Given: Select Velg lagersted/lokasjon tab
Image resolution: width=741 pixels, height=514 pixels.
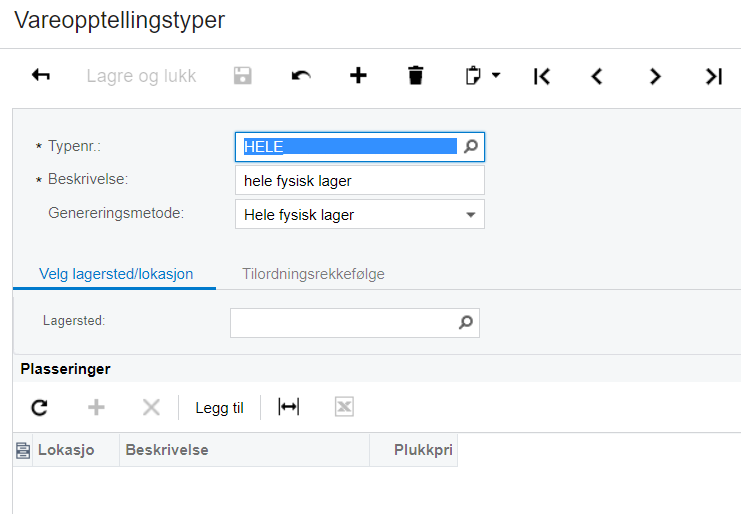Looking at the screenshot, I should [x=116, y=274].
